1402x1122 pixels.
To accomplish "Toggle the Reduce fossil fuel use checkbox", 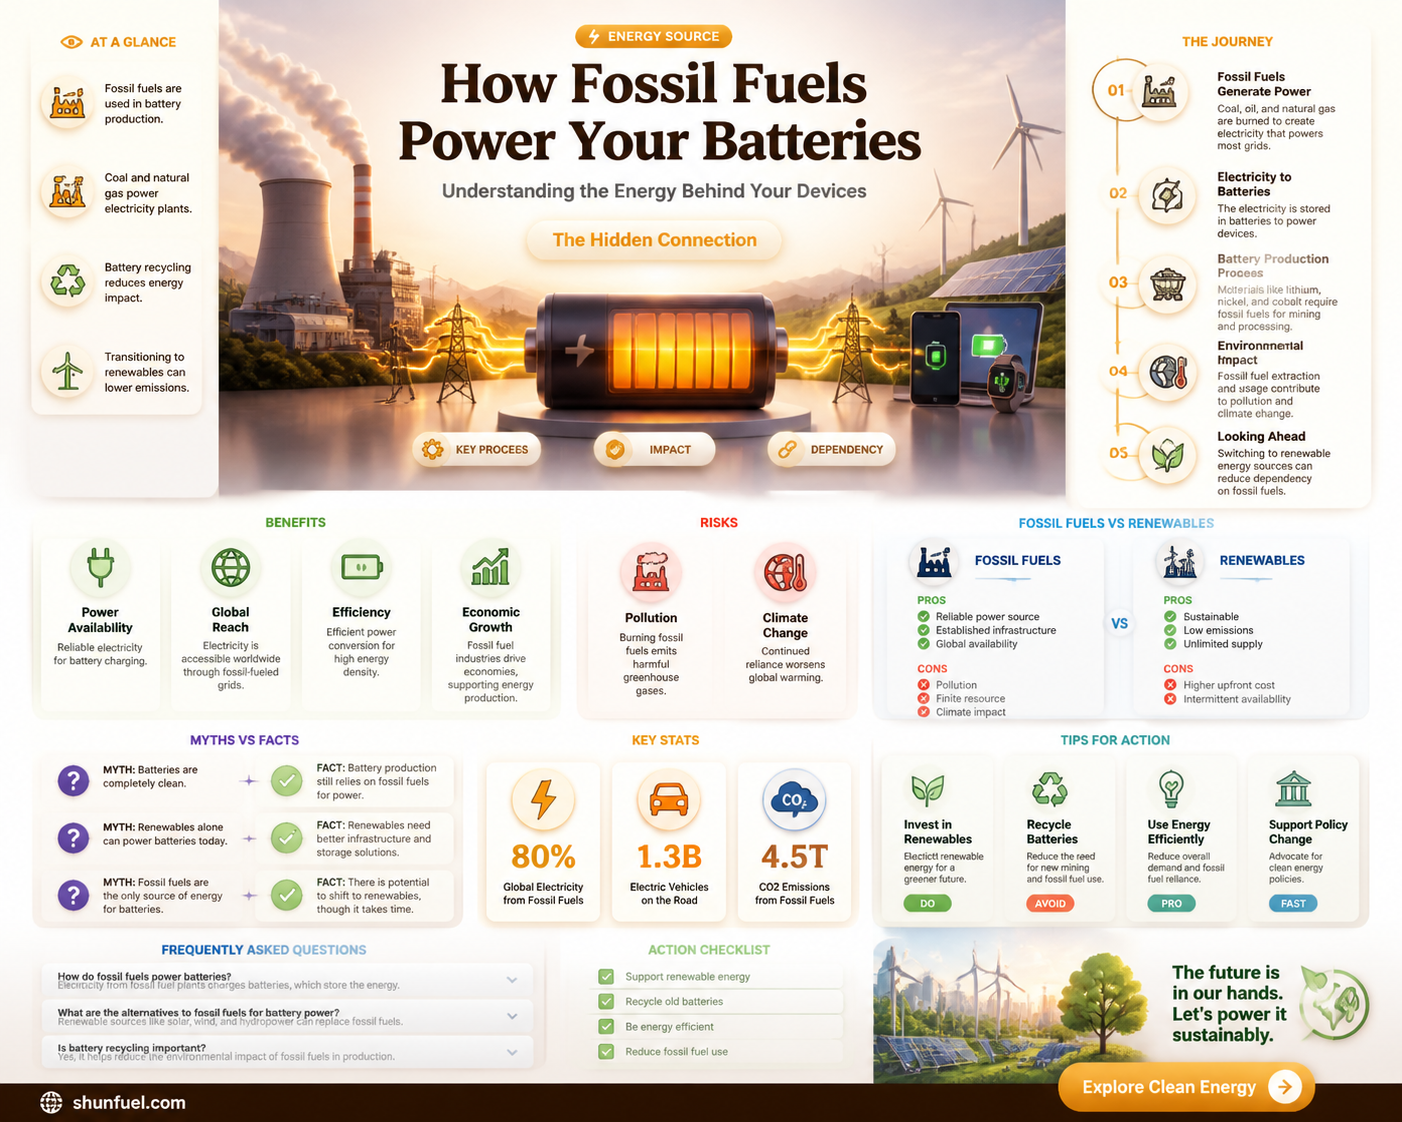I will pyautogui.click(x=606, y=1052).
